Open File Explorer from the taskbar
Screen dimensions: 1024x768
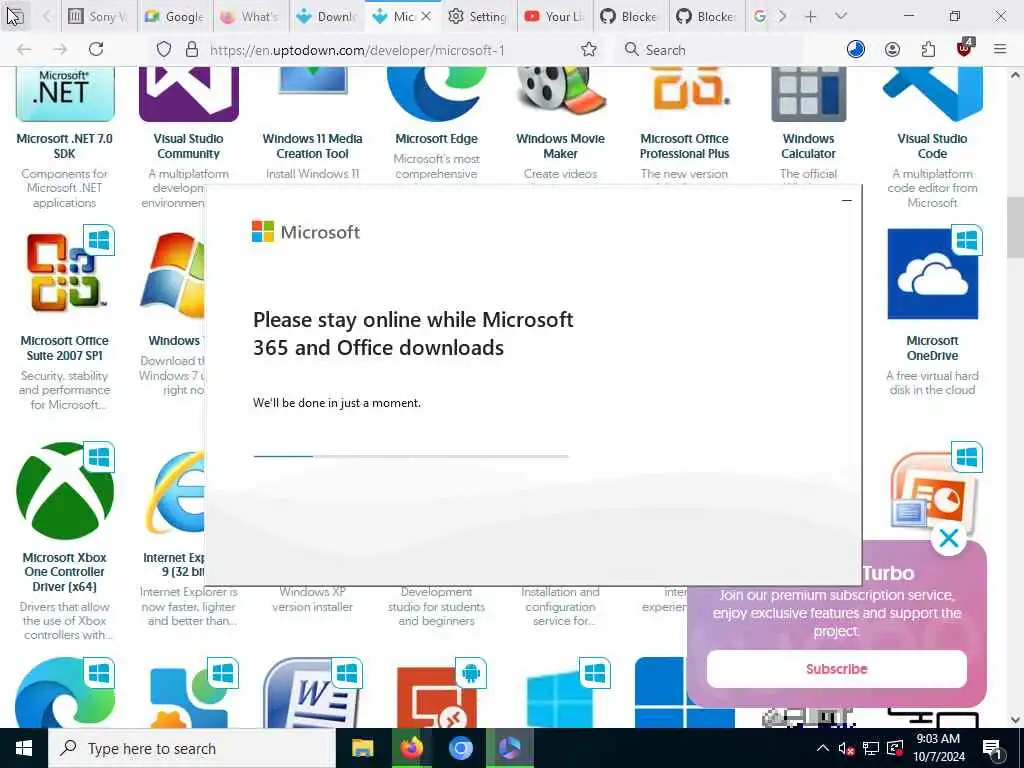[362, 748]
